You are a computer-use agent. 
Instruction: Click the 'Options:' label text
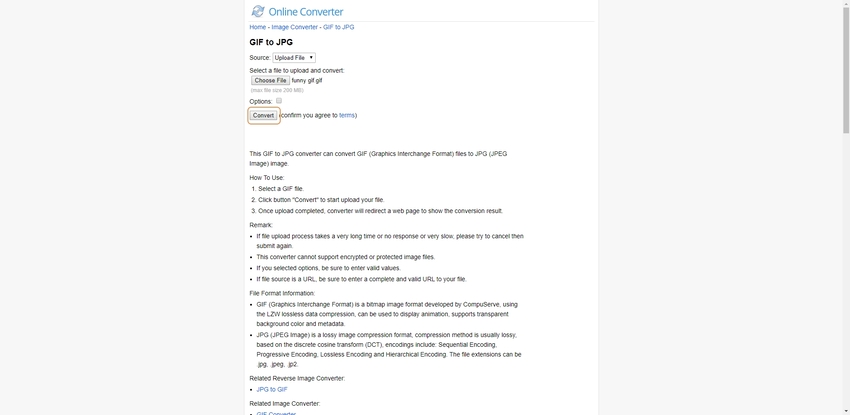click(x=261, y=102)
